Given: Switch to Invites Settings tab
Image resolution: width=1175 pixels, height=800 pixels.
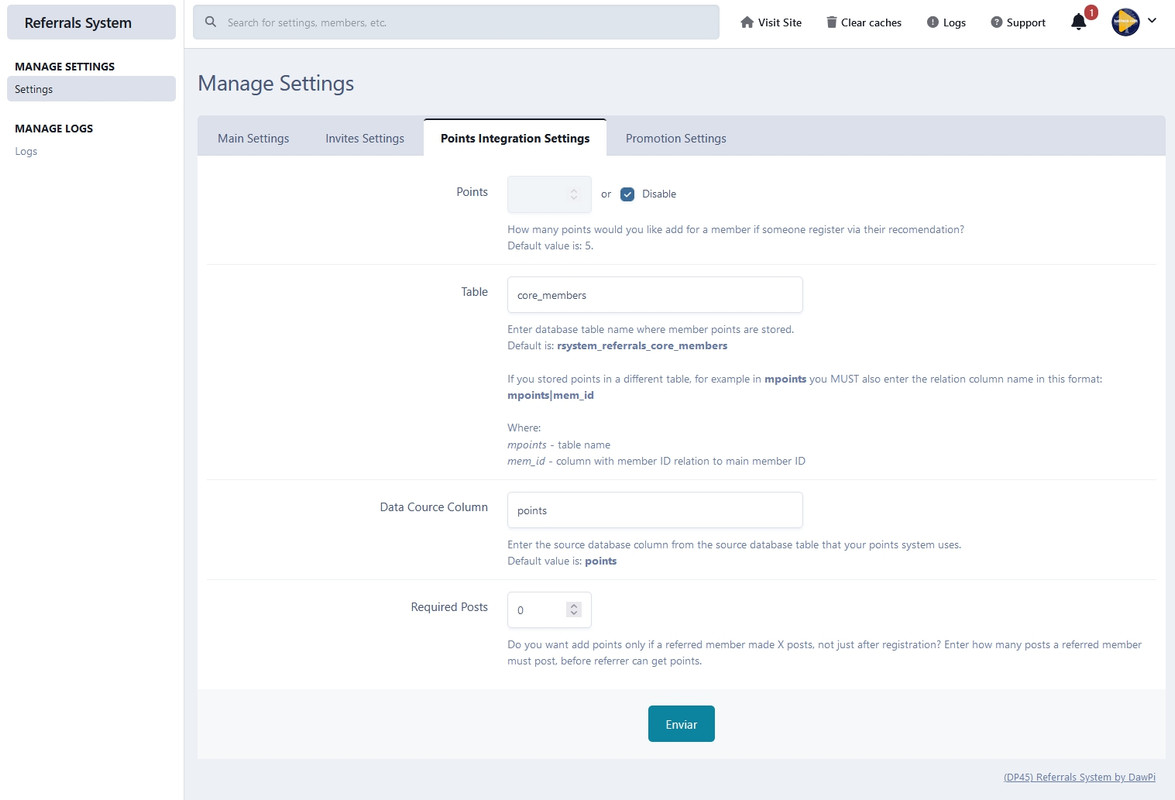Looking at the screenshot, I should [365, 138].
